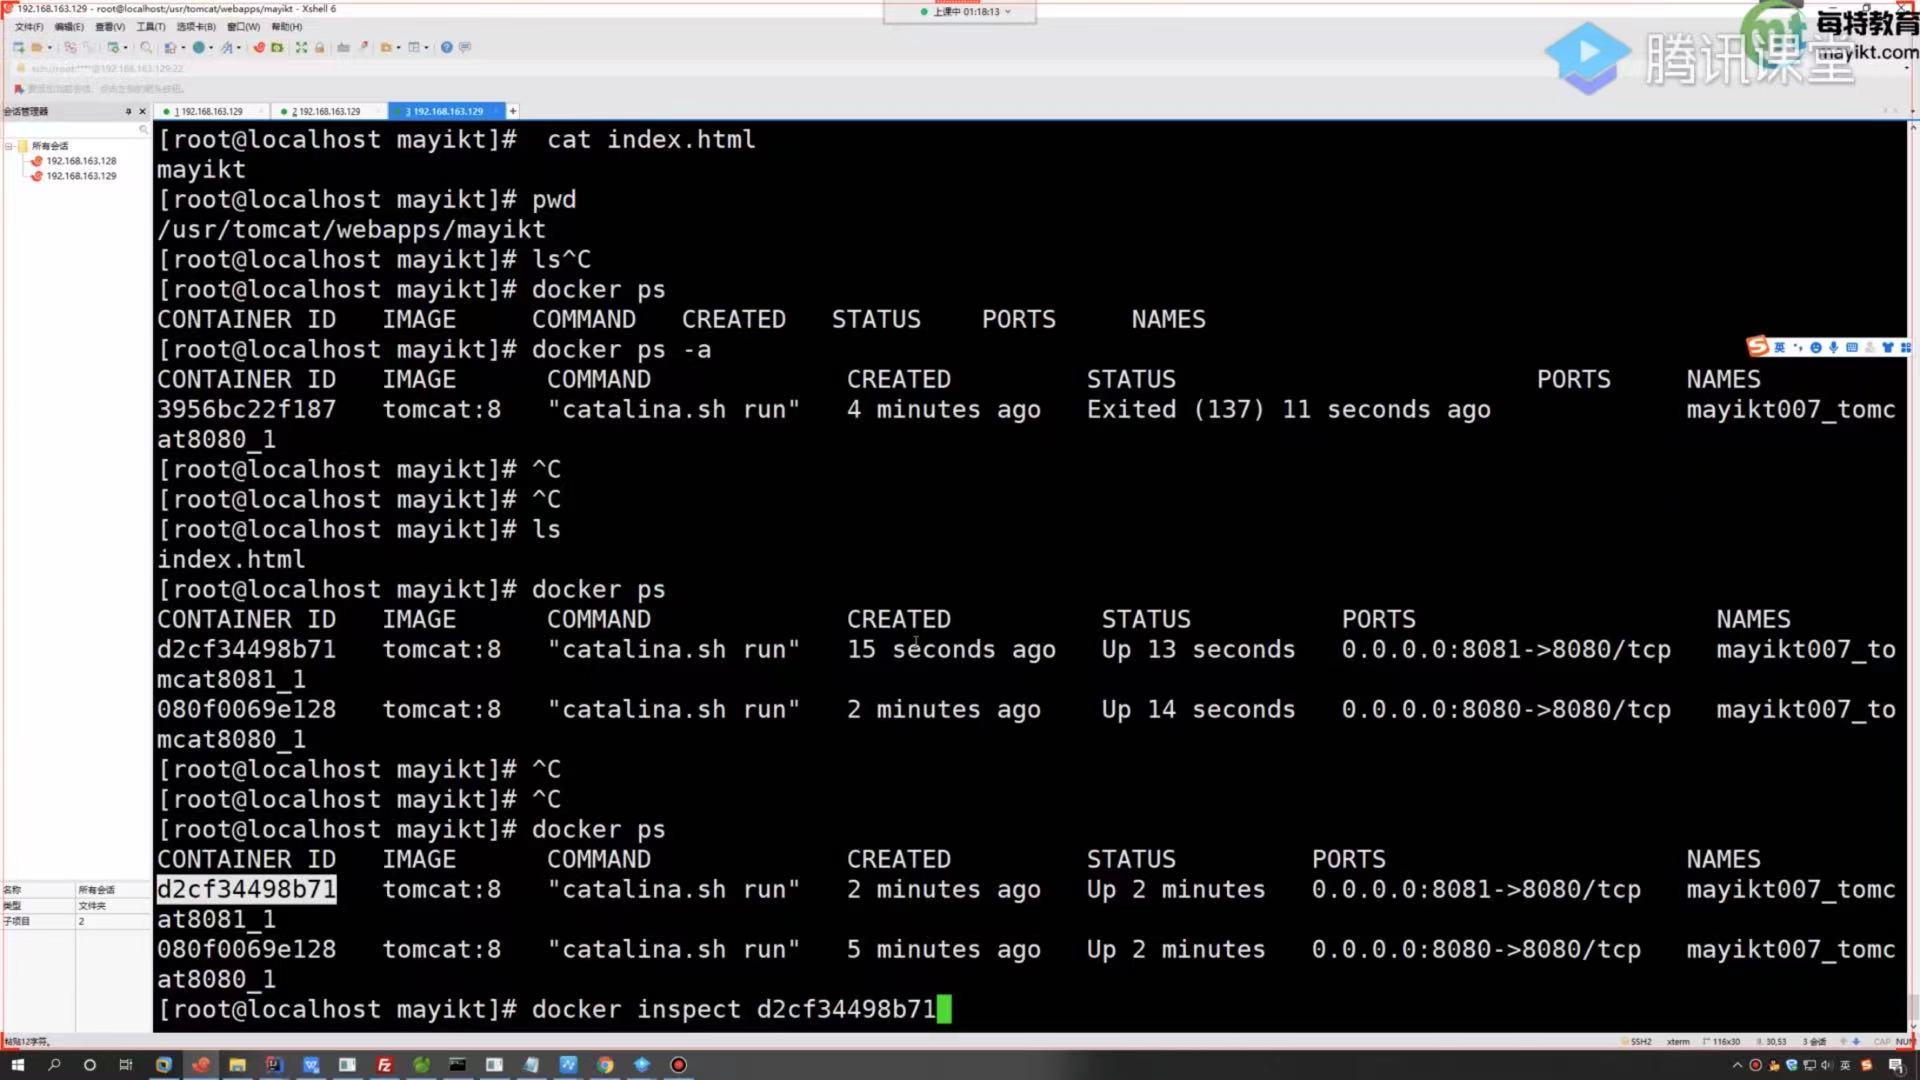Open the 文件(F) menu
Screen dimensions: 1920x1080
click(x=29, y=27)
